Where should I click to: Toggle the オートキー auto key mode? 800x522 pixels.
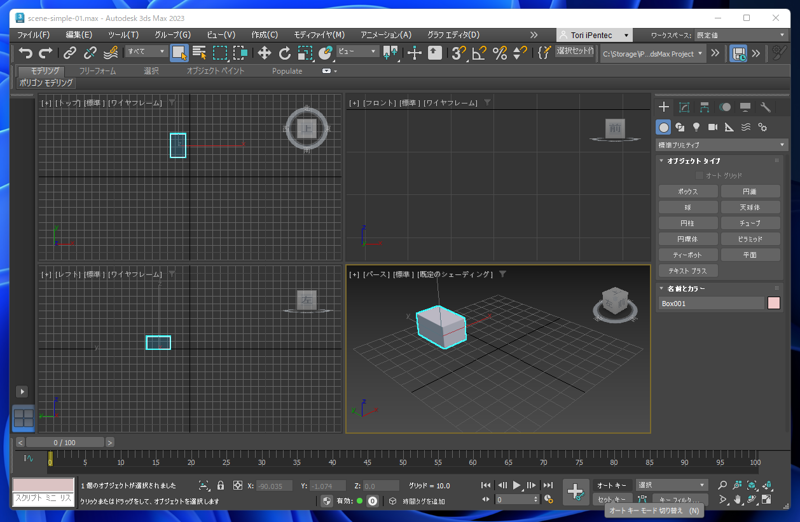click(x=611, y=485)
